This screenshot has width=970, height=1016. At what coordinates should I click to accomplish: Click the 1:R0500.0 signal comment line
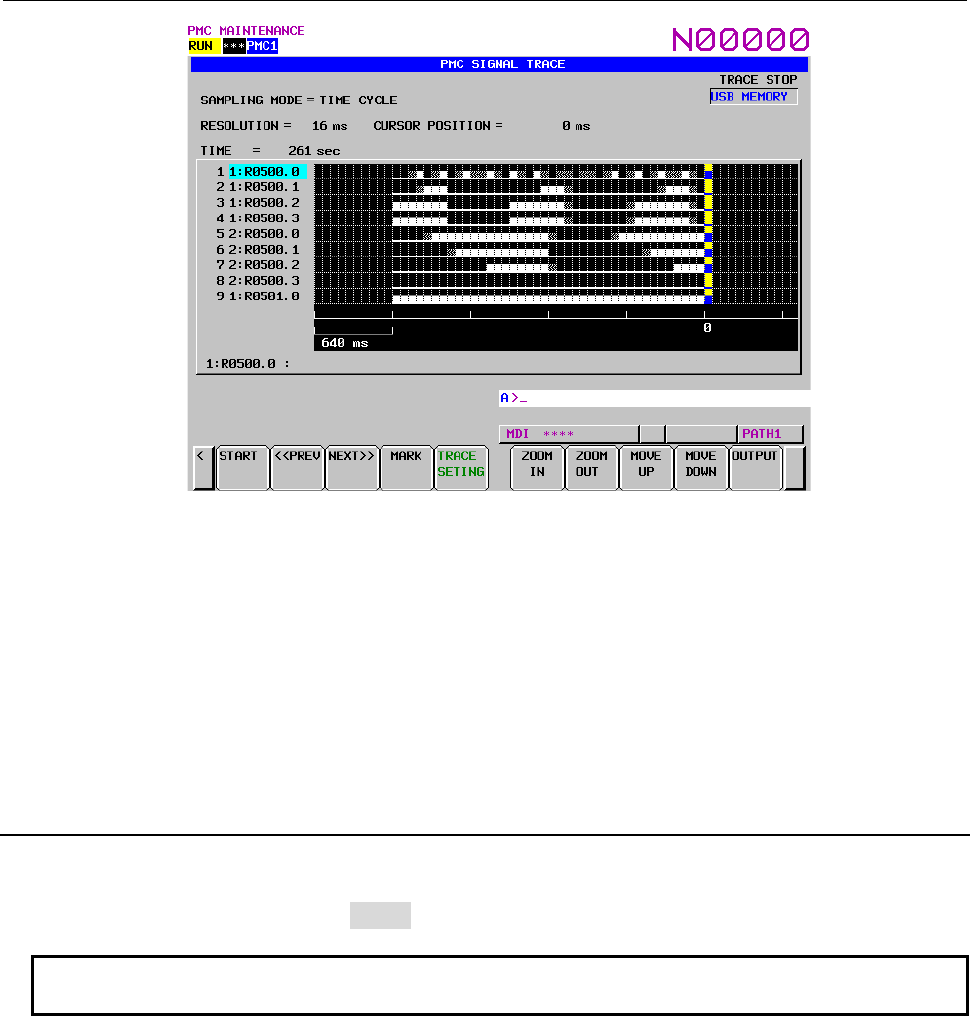click(248, 364)
